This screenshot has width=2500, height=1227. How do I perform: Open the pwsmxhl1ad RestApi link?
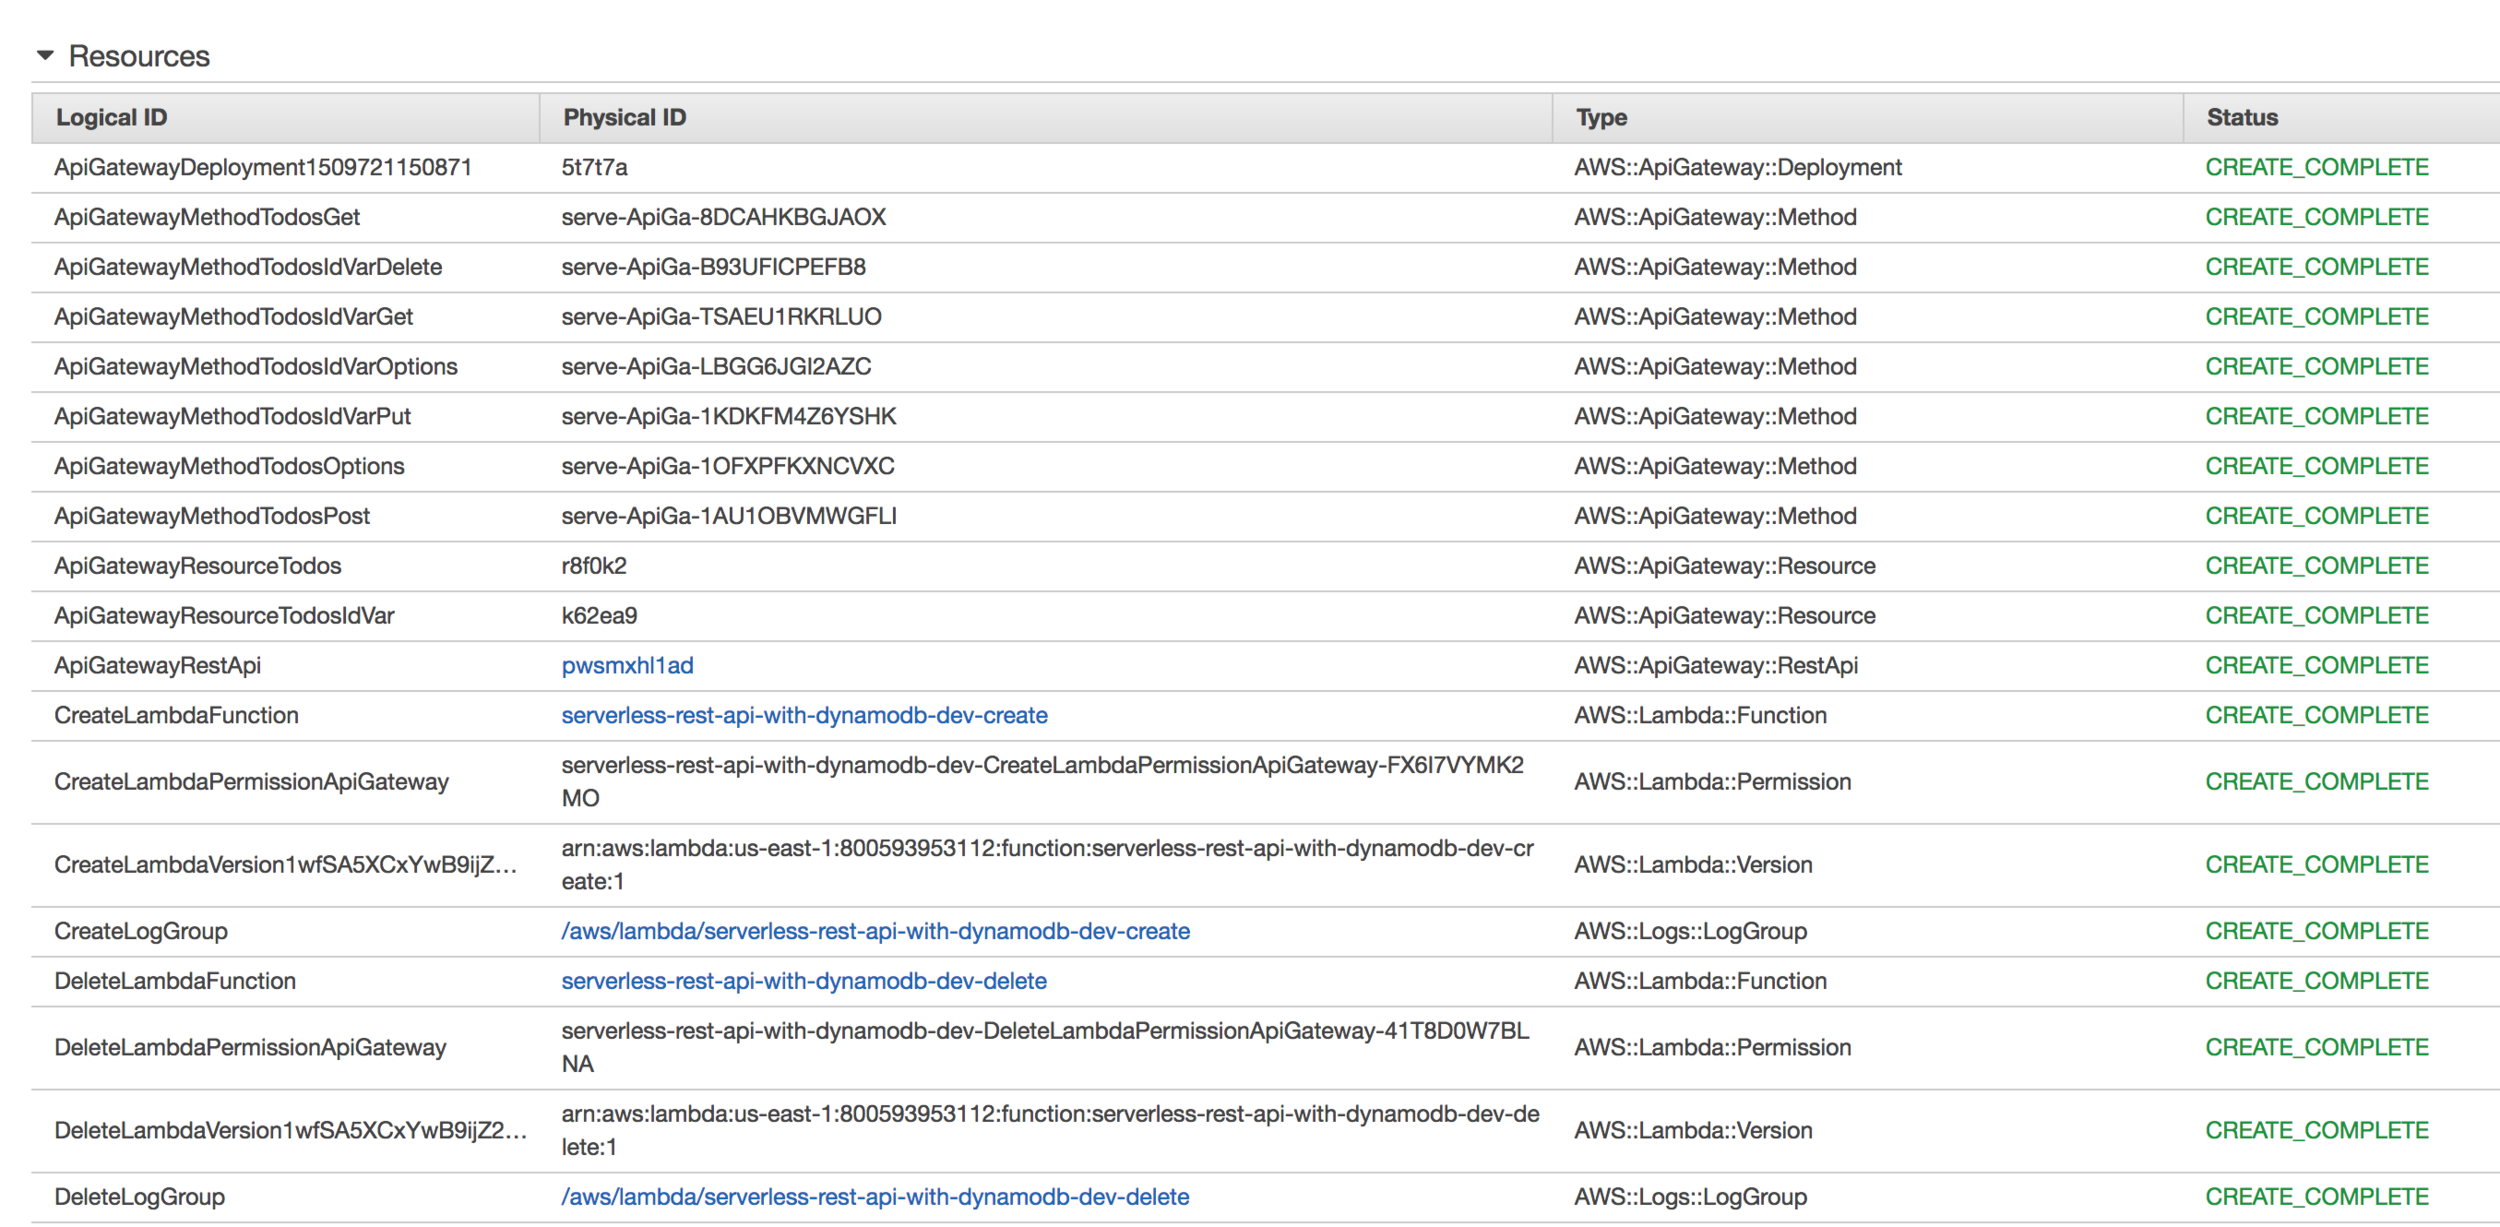pyautogui.click(x=627, y=666)
